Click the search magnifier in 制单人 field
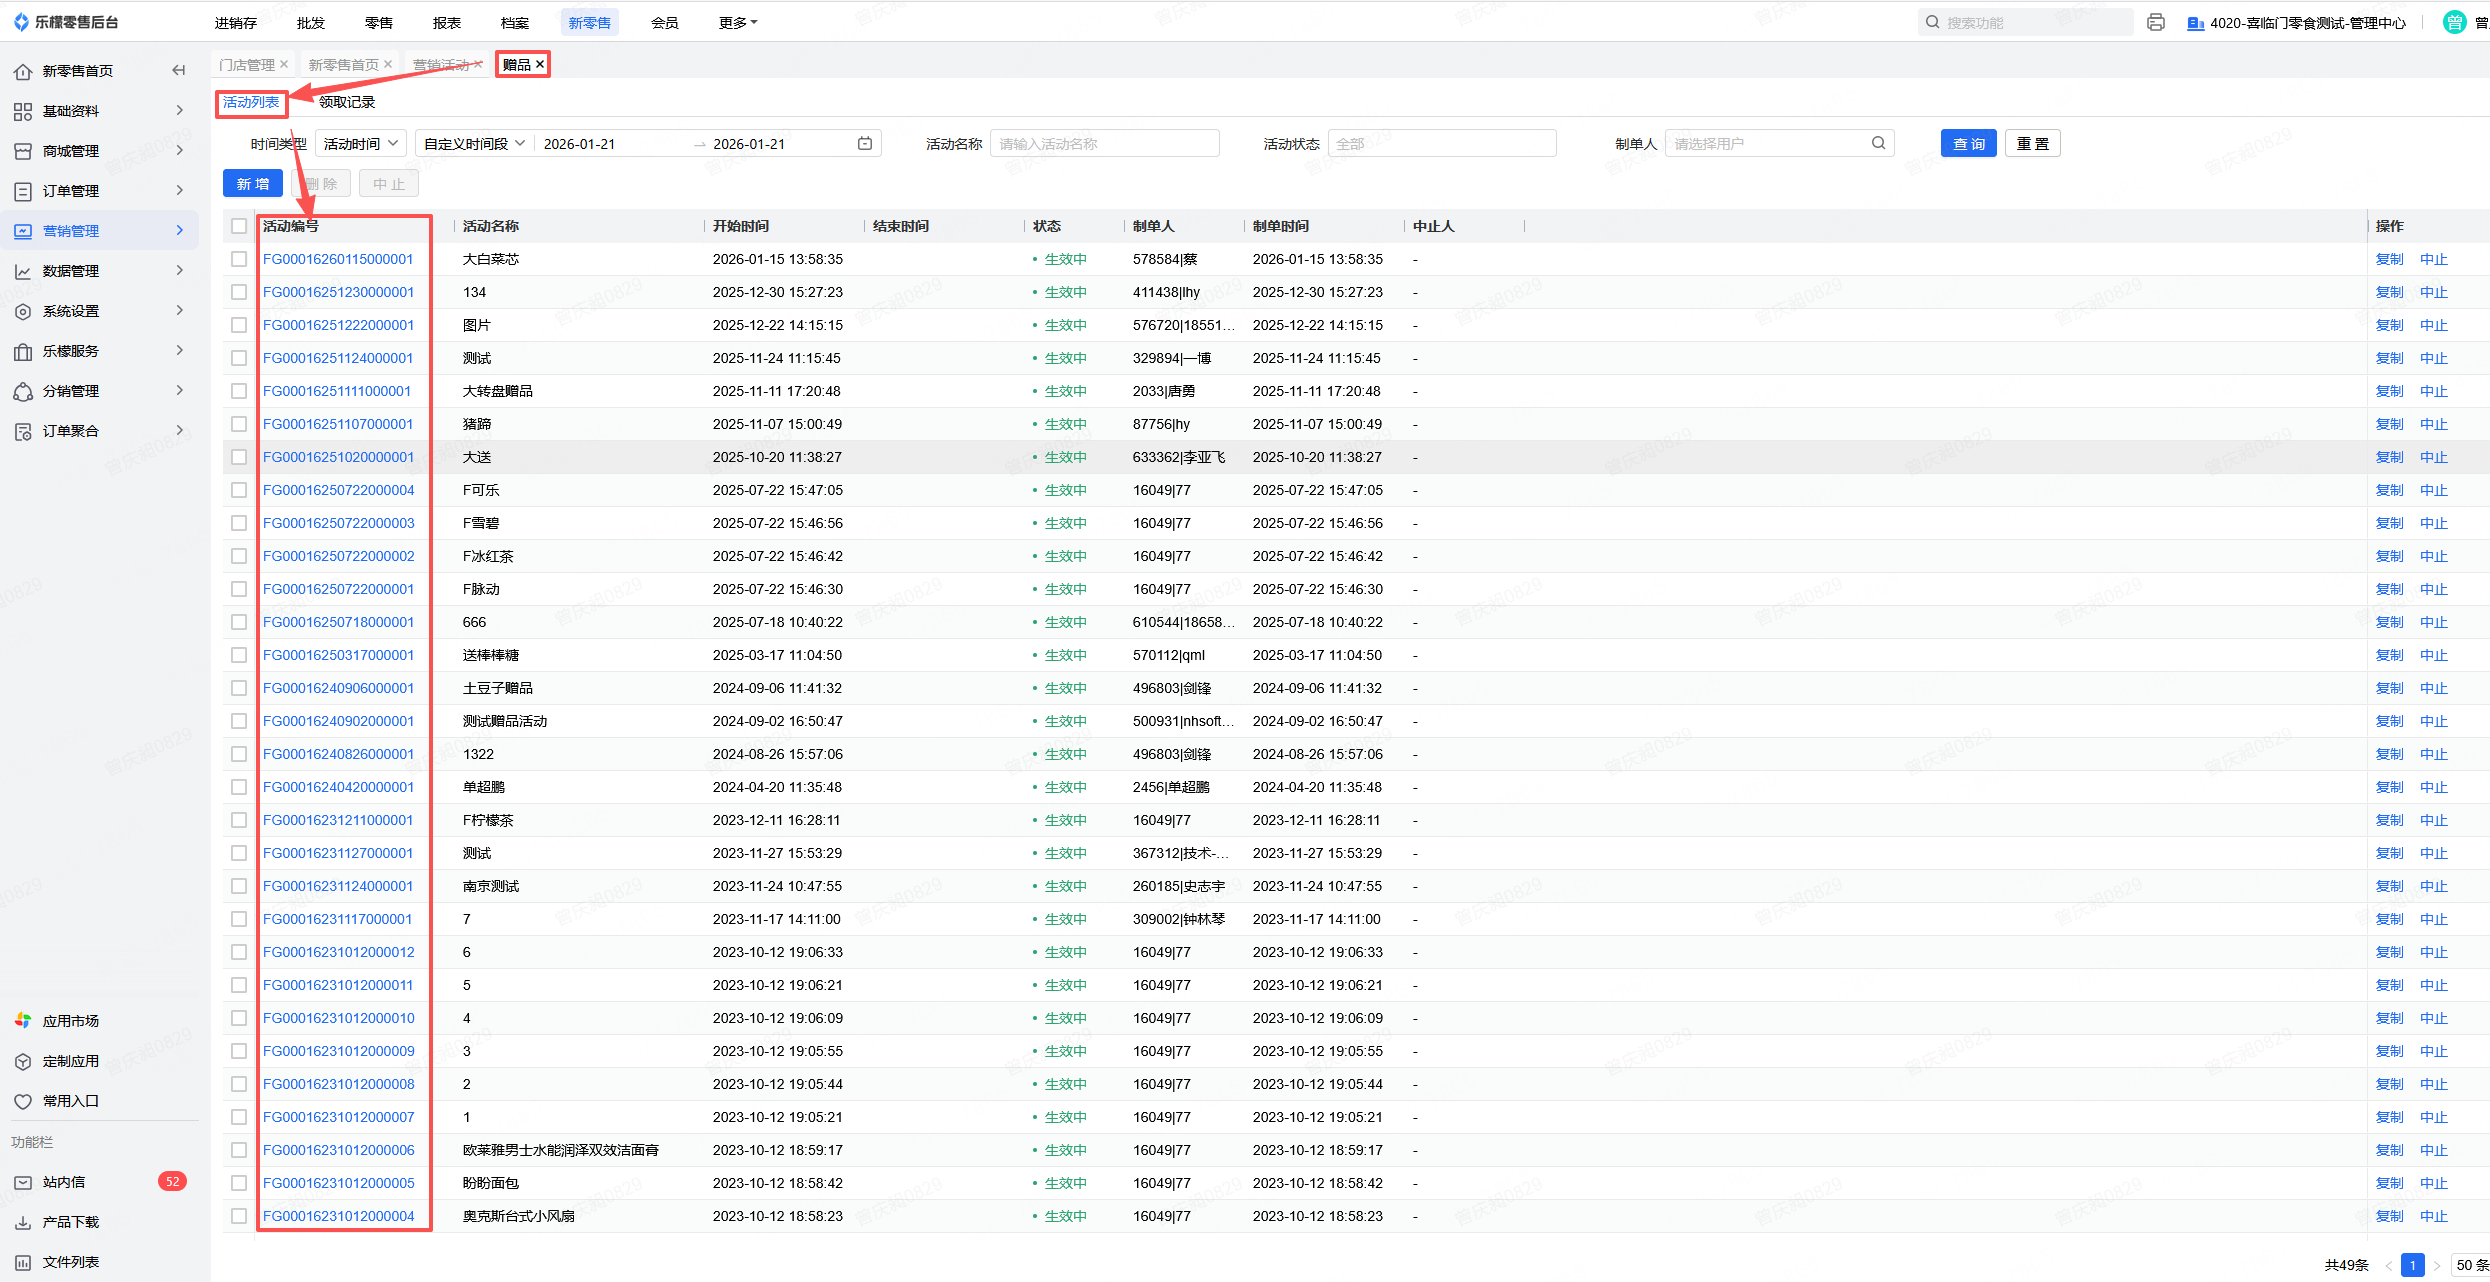Image resolution: width=2490 pixels, height=1282 pixels. pos(1878,143)
